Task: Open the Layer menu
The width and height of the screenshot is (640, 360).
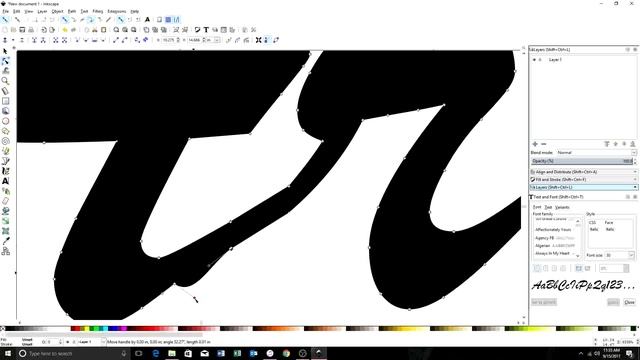Action: 42,11
